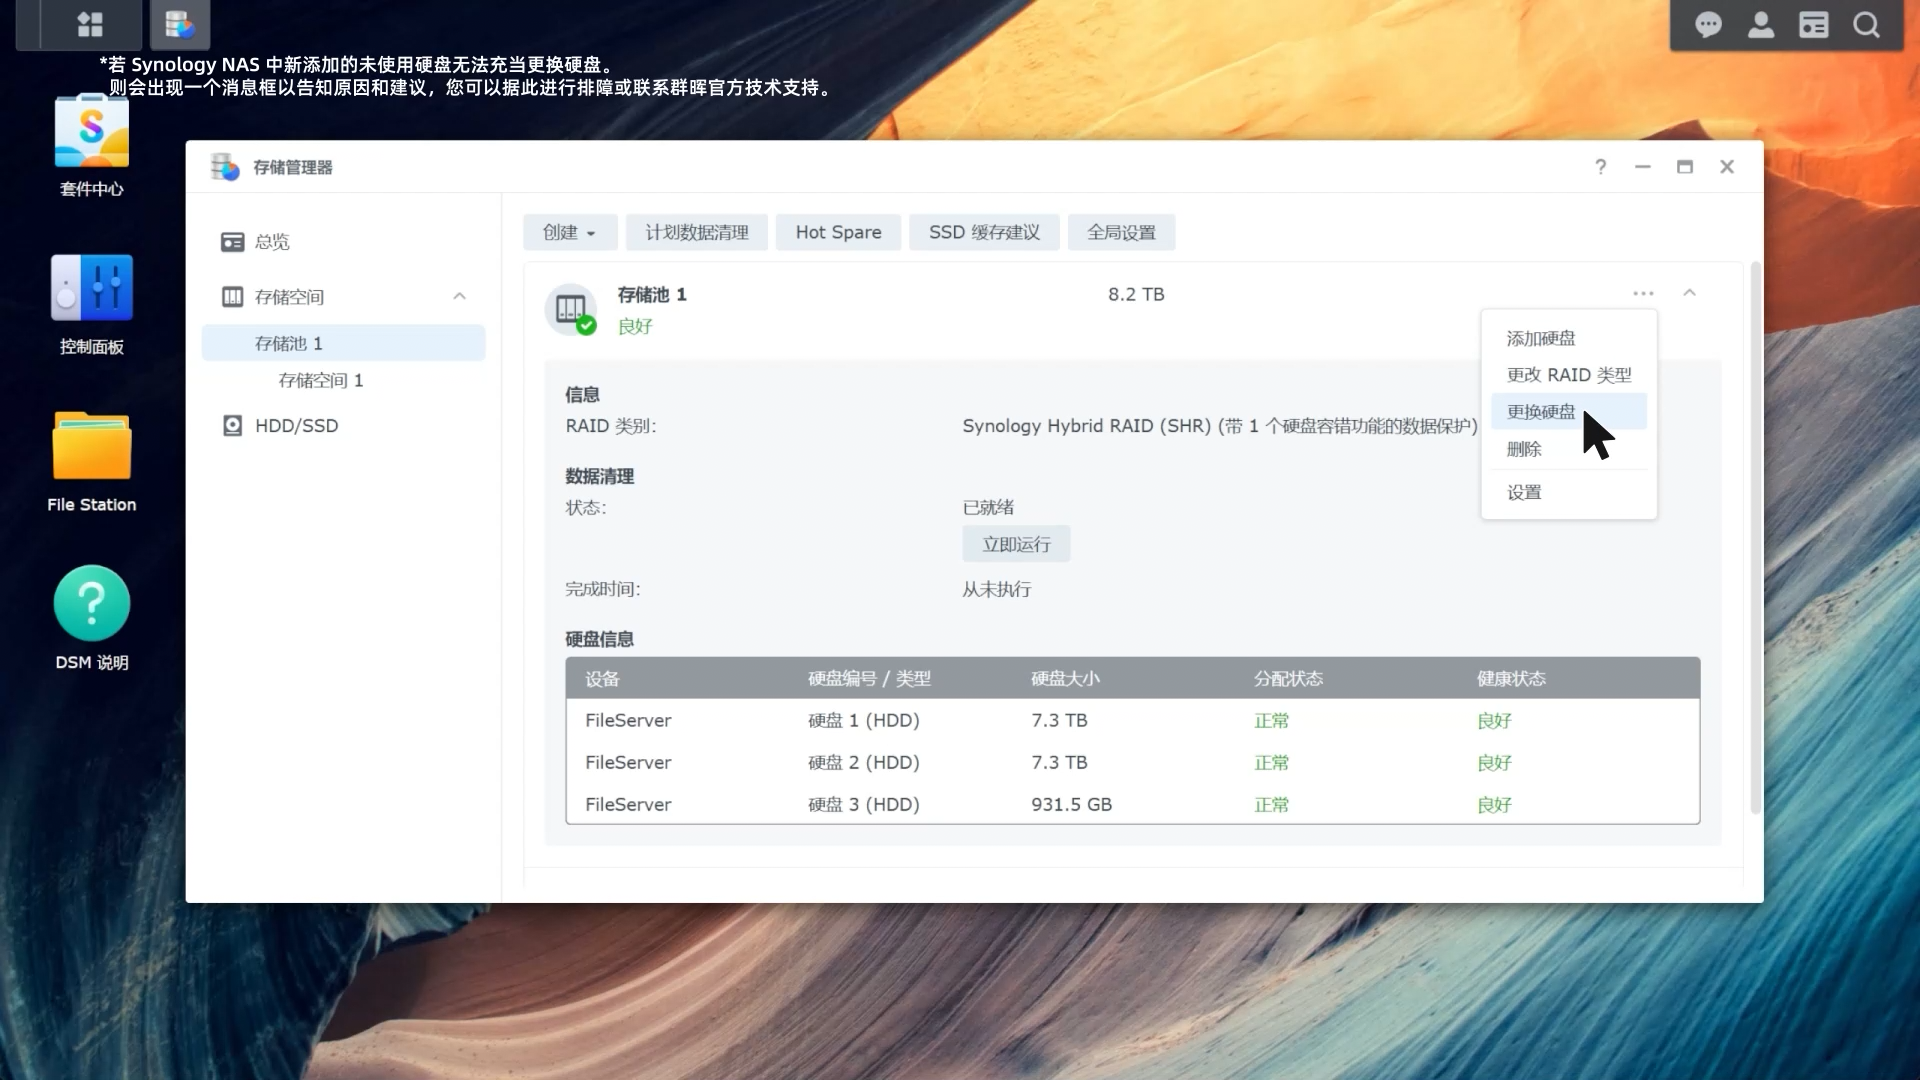Choose 更改 RAID 类型 from the menu

coord(1568,375)
